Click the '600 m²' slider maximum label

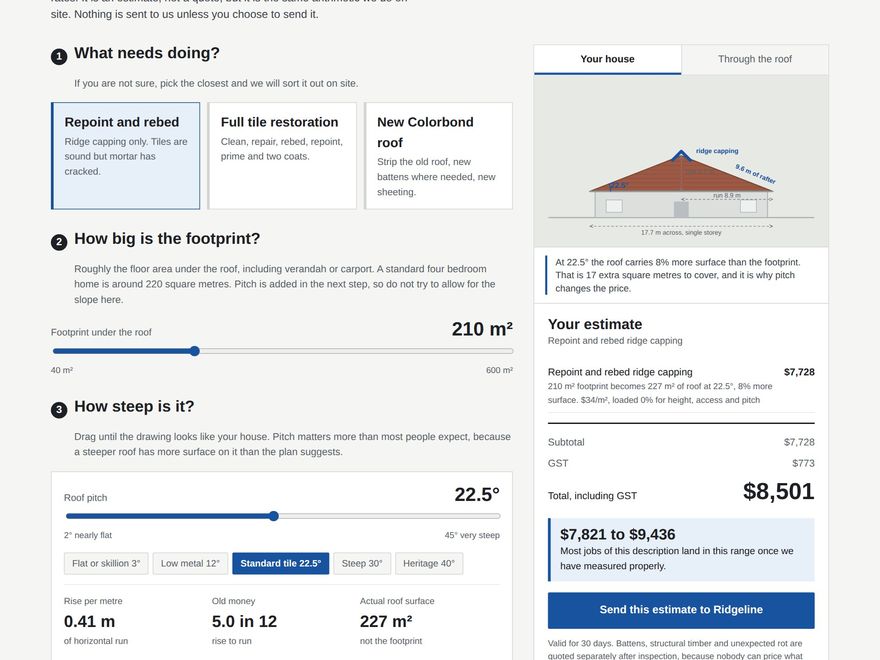click(499, 370)
